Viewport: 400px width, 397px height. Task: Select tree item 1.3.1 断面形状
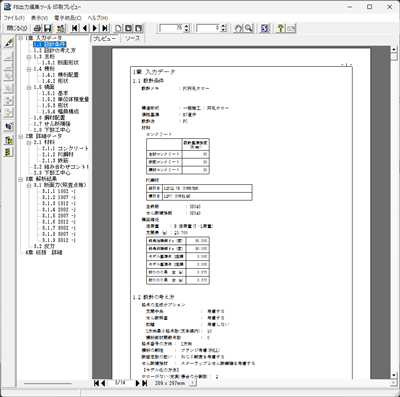60,63
